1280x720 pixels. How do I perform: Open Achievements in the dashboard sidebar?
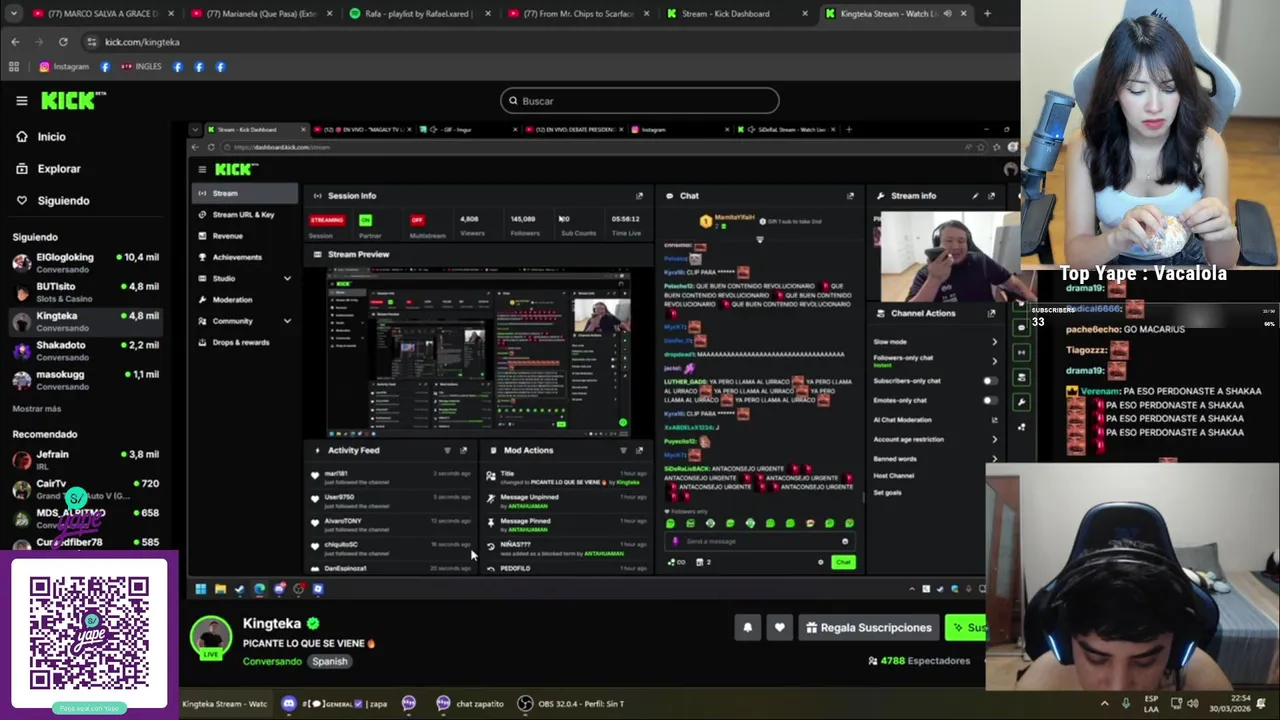[x=237, y=257]
